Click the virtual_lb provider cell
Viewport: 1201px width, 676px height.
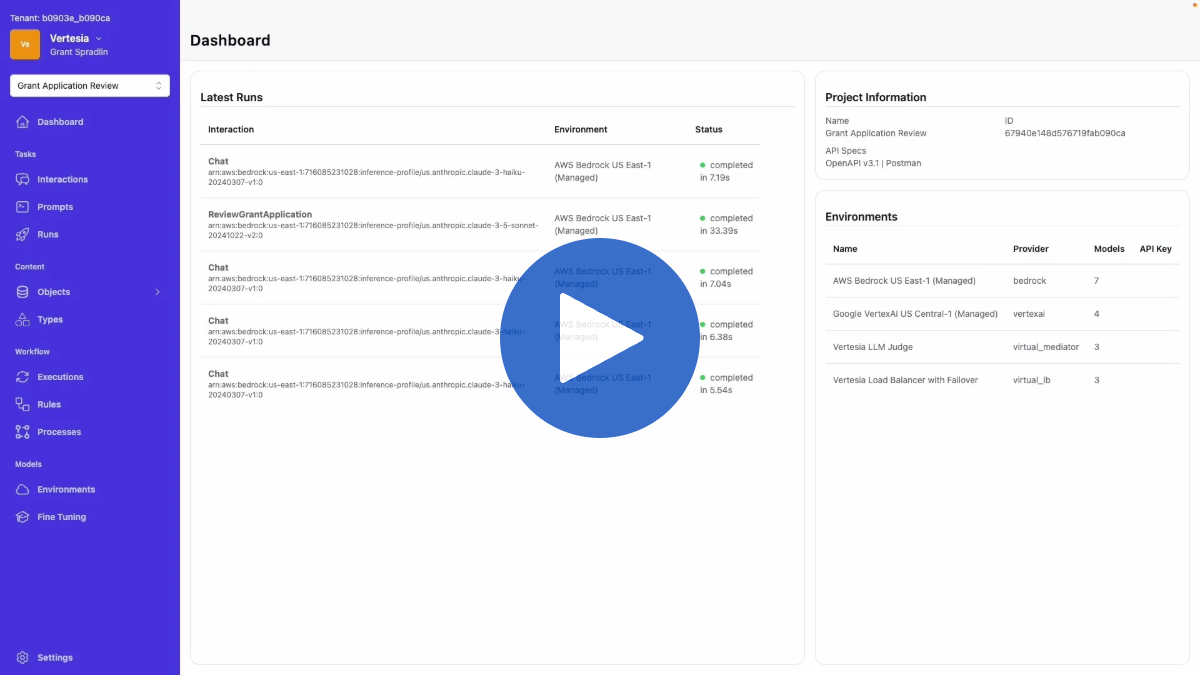(x=1032, y=380)
